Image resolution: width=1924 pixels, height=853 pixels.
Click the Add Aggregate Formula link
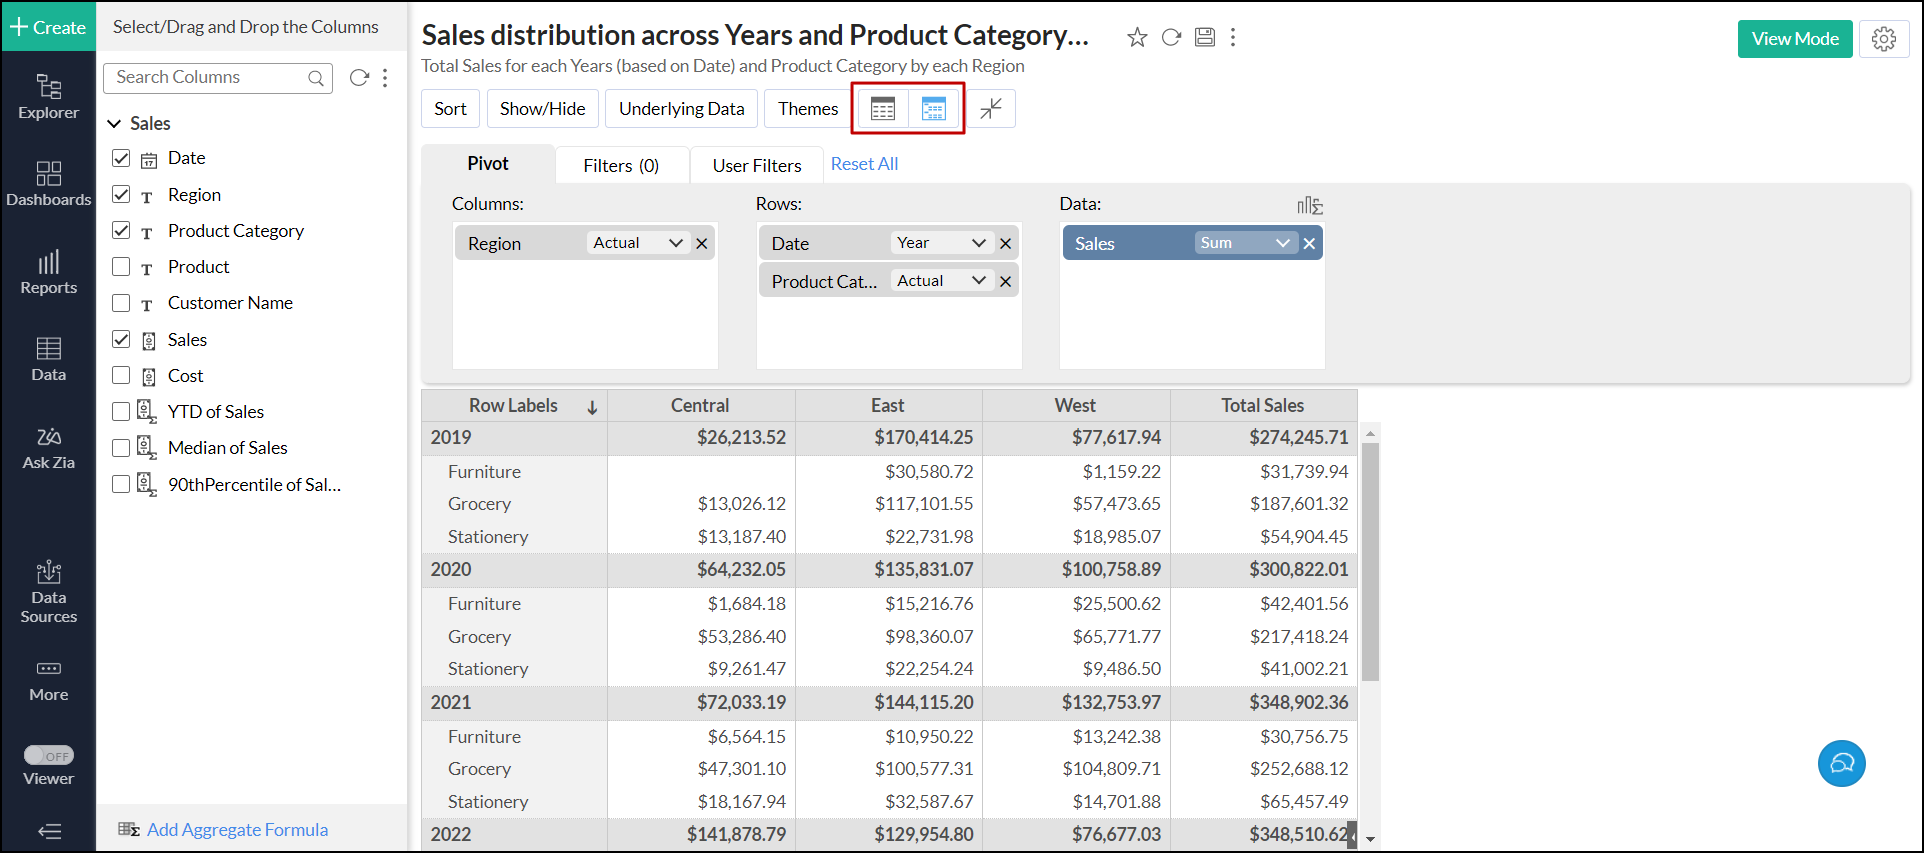click(237, 830)
